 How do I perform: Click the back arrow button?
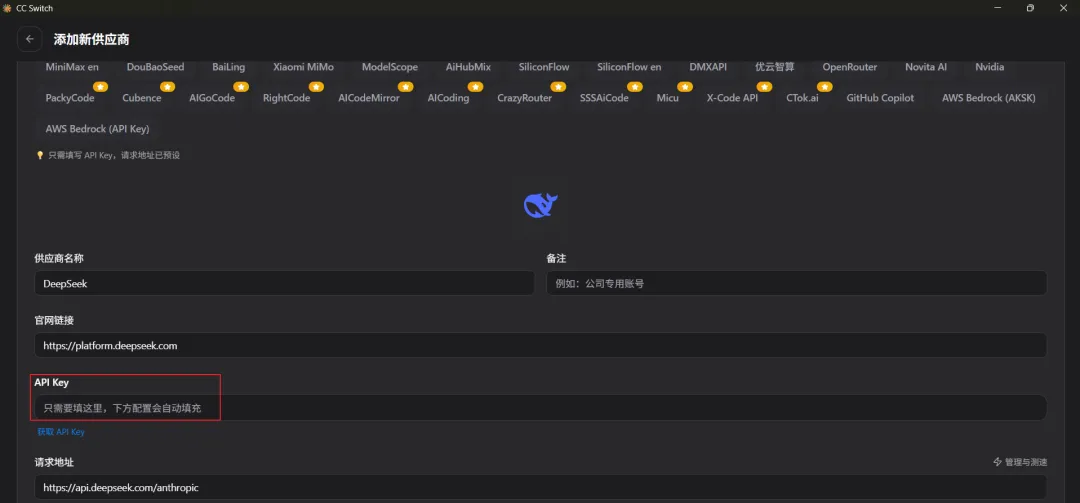coord(29,39)
